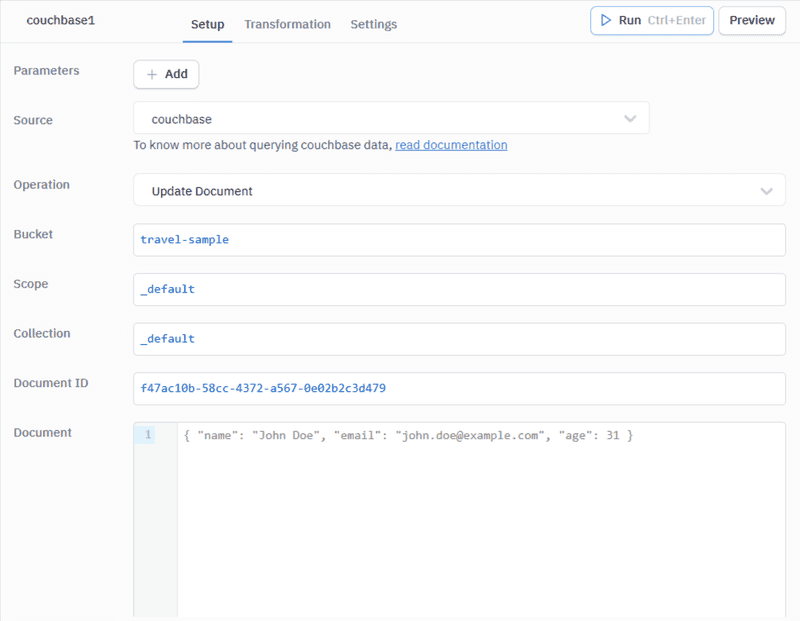Rename the query couchbase1

[61, 20]
